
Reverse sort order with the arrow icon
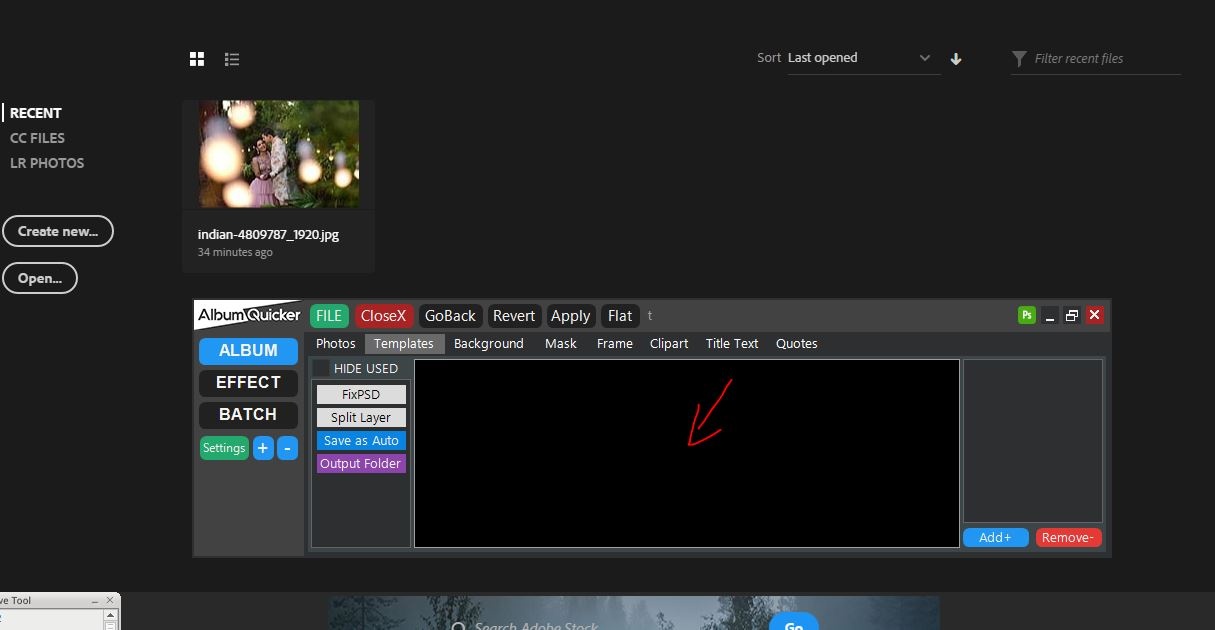[x=956, y=59]
